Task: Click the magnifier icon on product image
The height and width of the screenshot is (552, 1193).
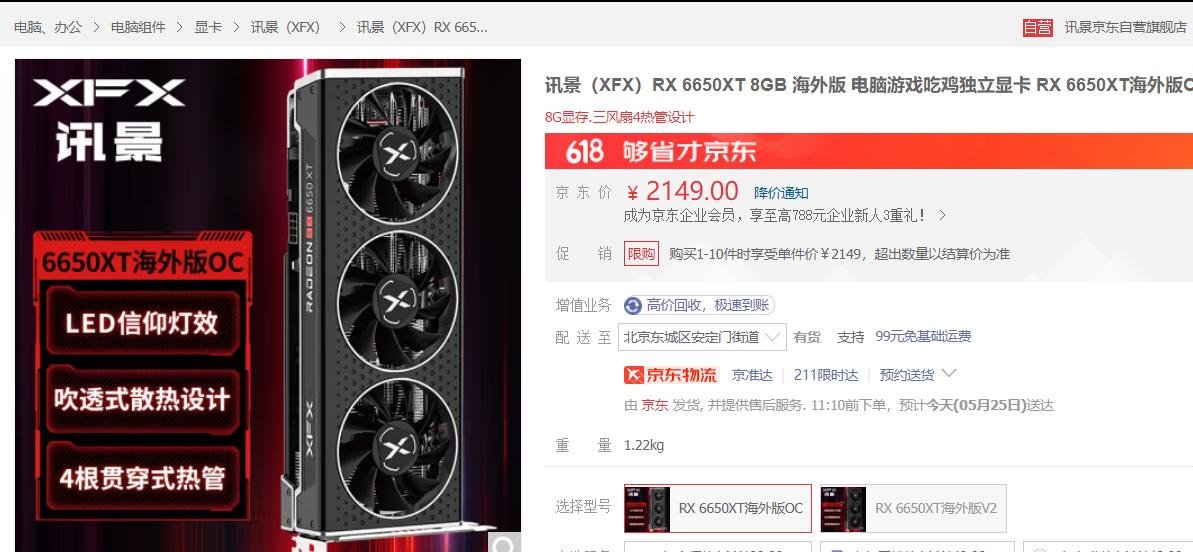Action: pos(504,544)
